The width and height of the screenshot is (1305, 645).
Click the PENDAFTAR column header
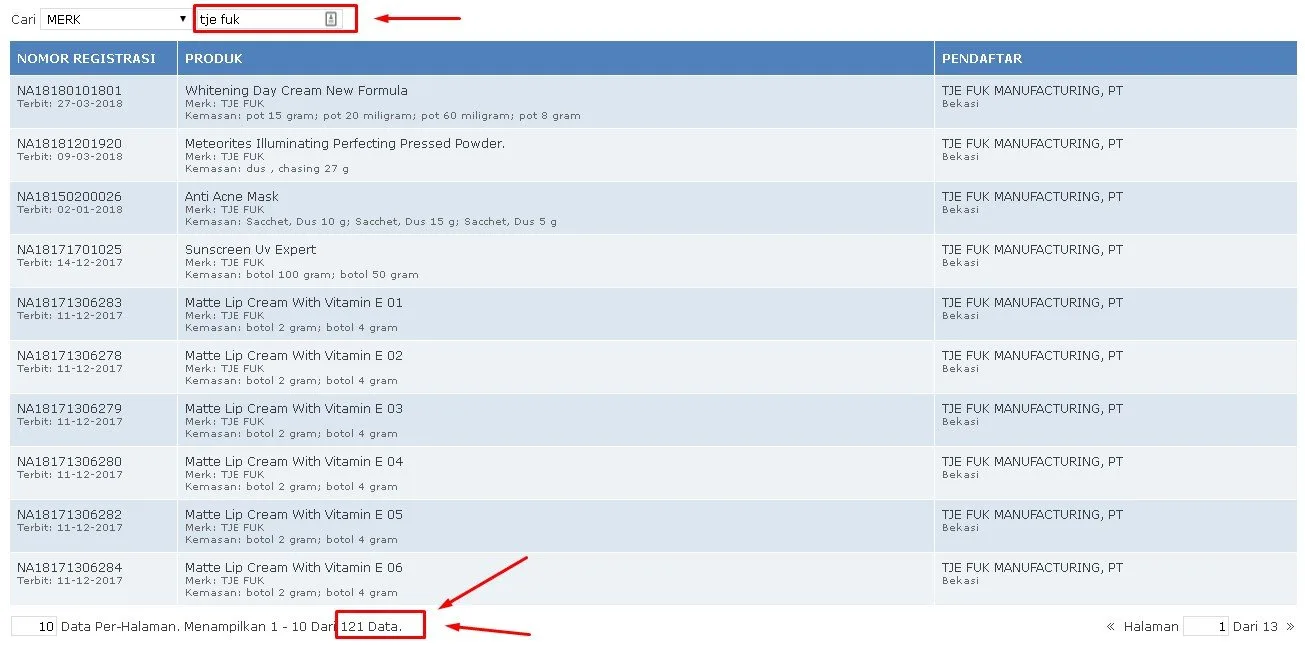click(981, 59)
